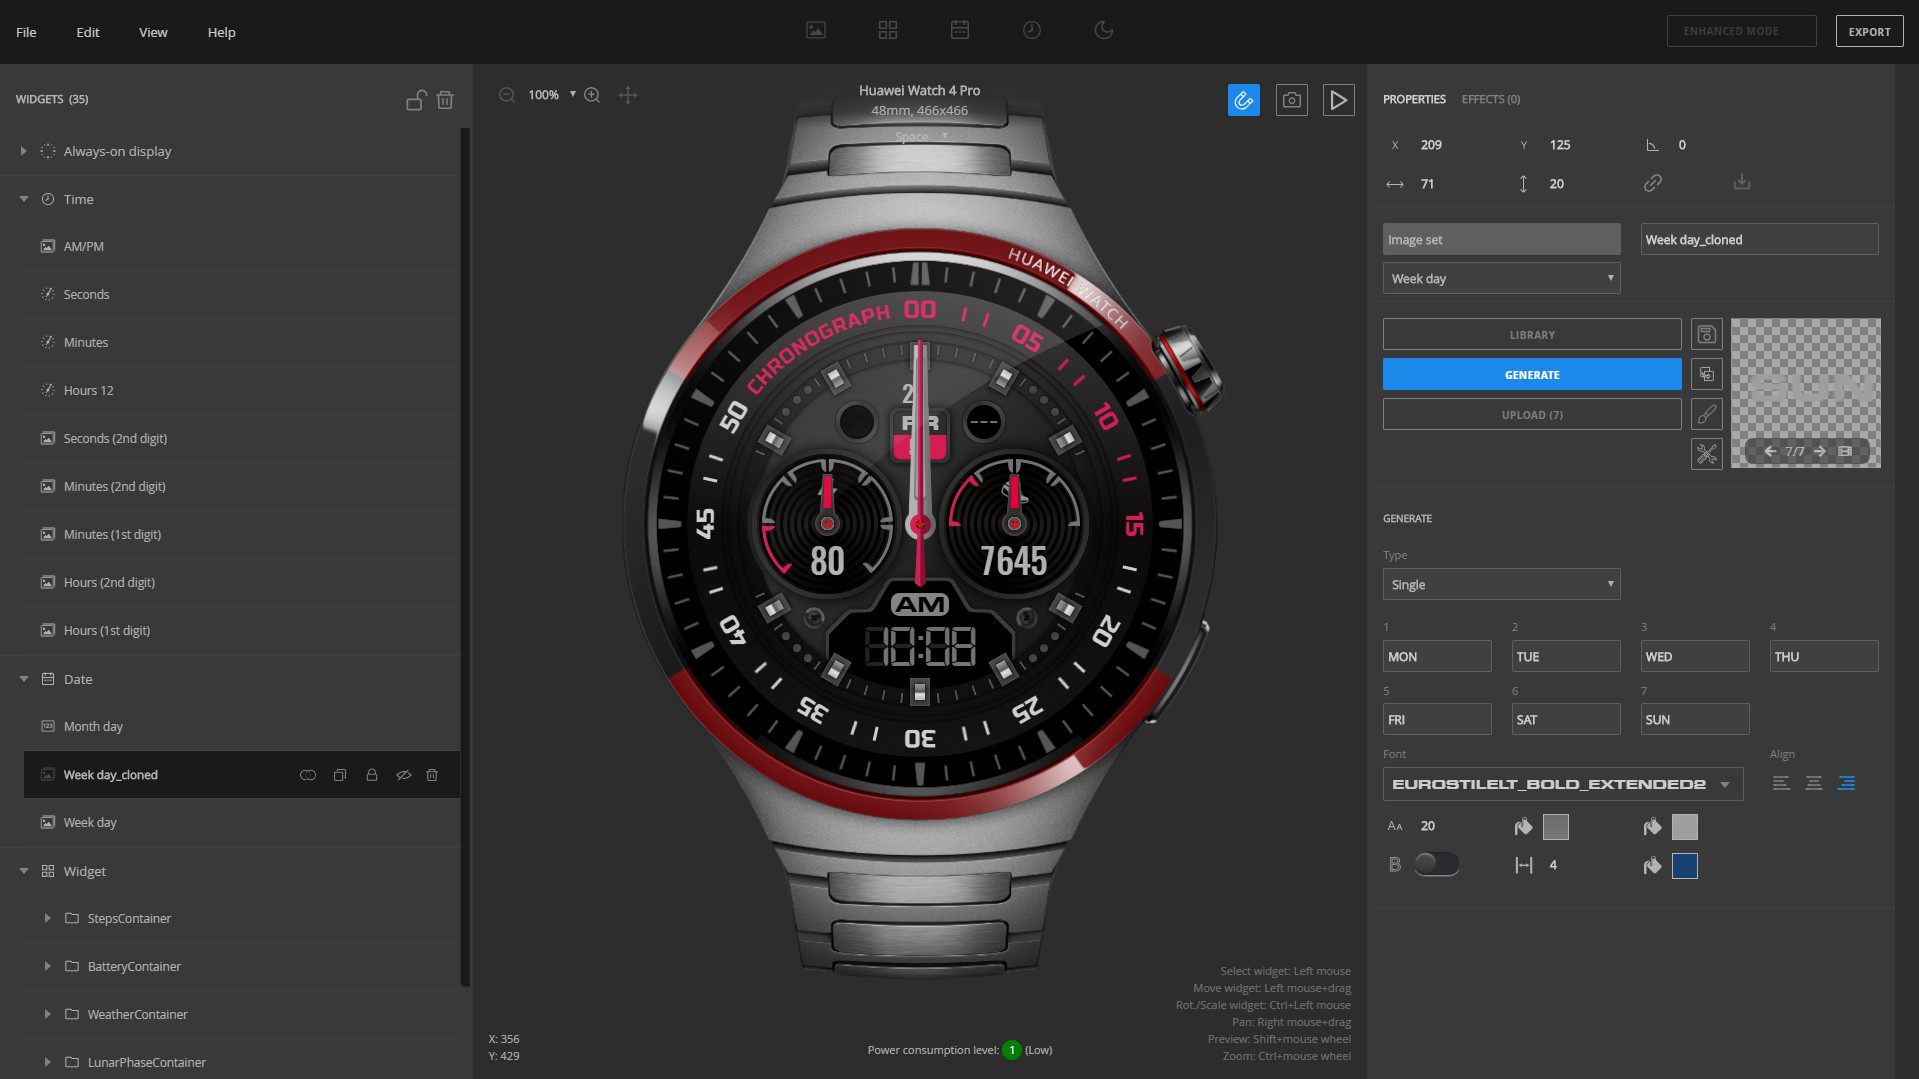Open night mode moon icon in top toolbar
1919x1079 pixels.
[1103, 31]
